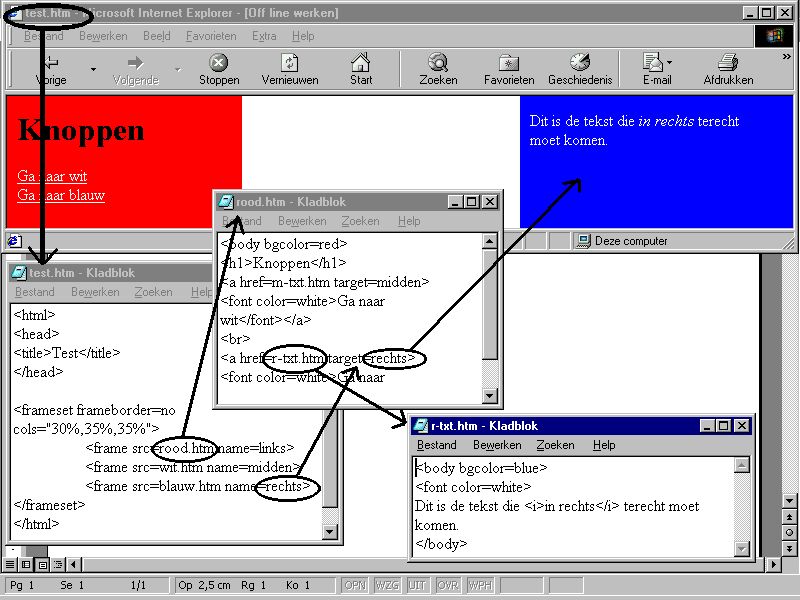Toggle WZG indicator in Word status bar
The image size is (800, 600).
pyautogui.click(x=387, y=585)
